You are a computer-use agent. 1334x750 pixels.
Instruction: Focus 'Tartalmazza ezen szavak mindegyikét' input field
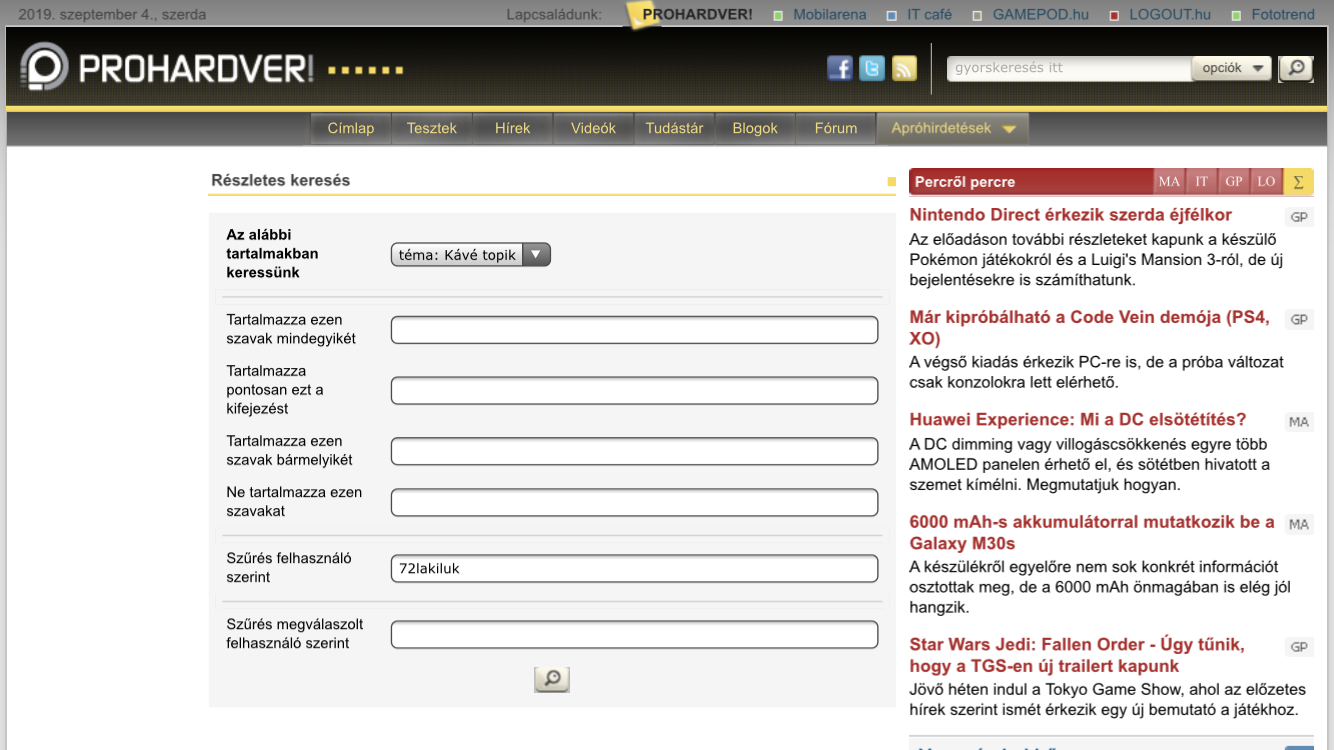[x=634, y=330]
